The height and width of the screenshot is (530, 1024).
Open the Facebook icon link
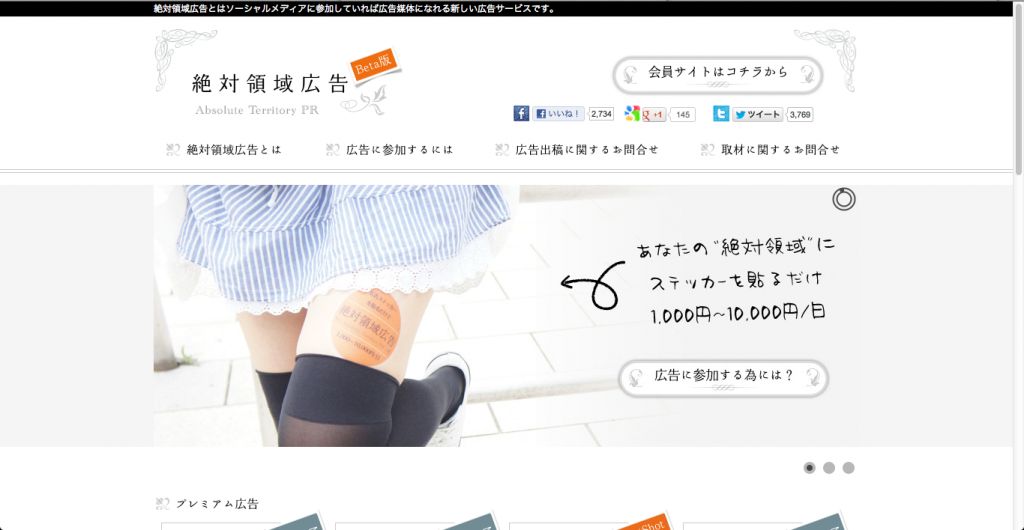click(x=521, y=114)
